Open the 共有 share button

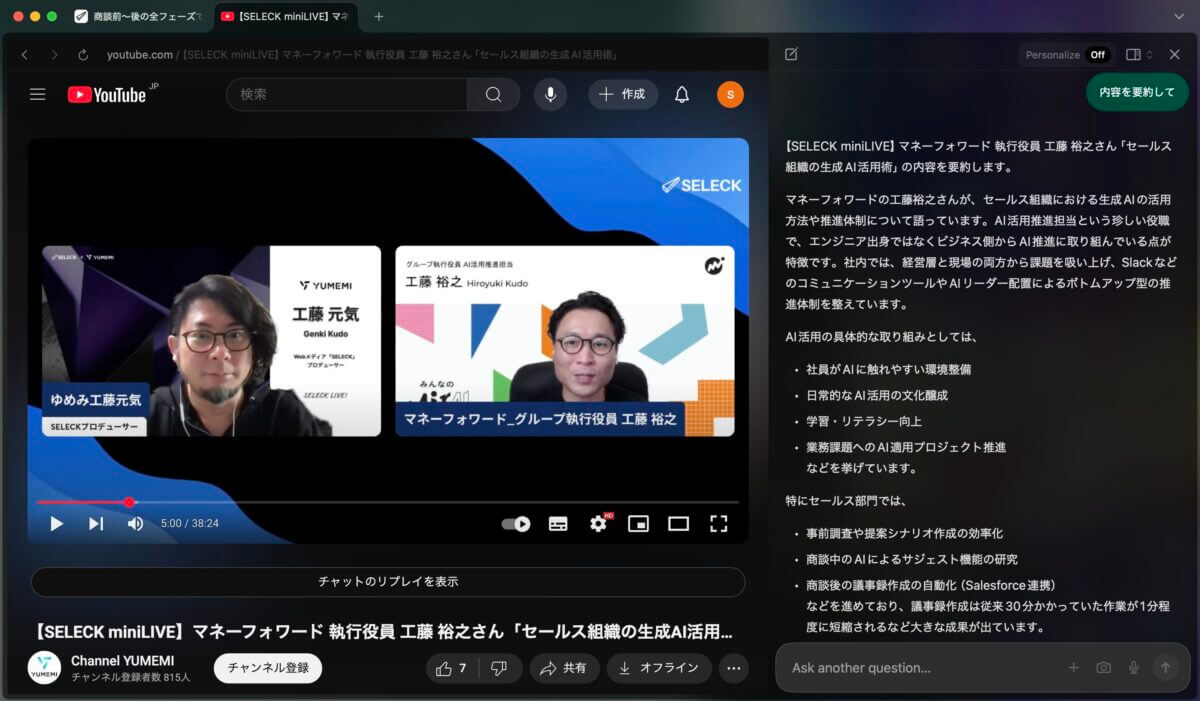click(565, 668)
